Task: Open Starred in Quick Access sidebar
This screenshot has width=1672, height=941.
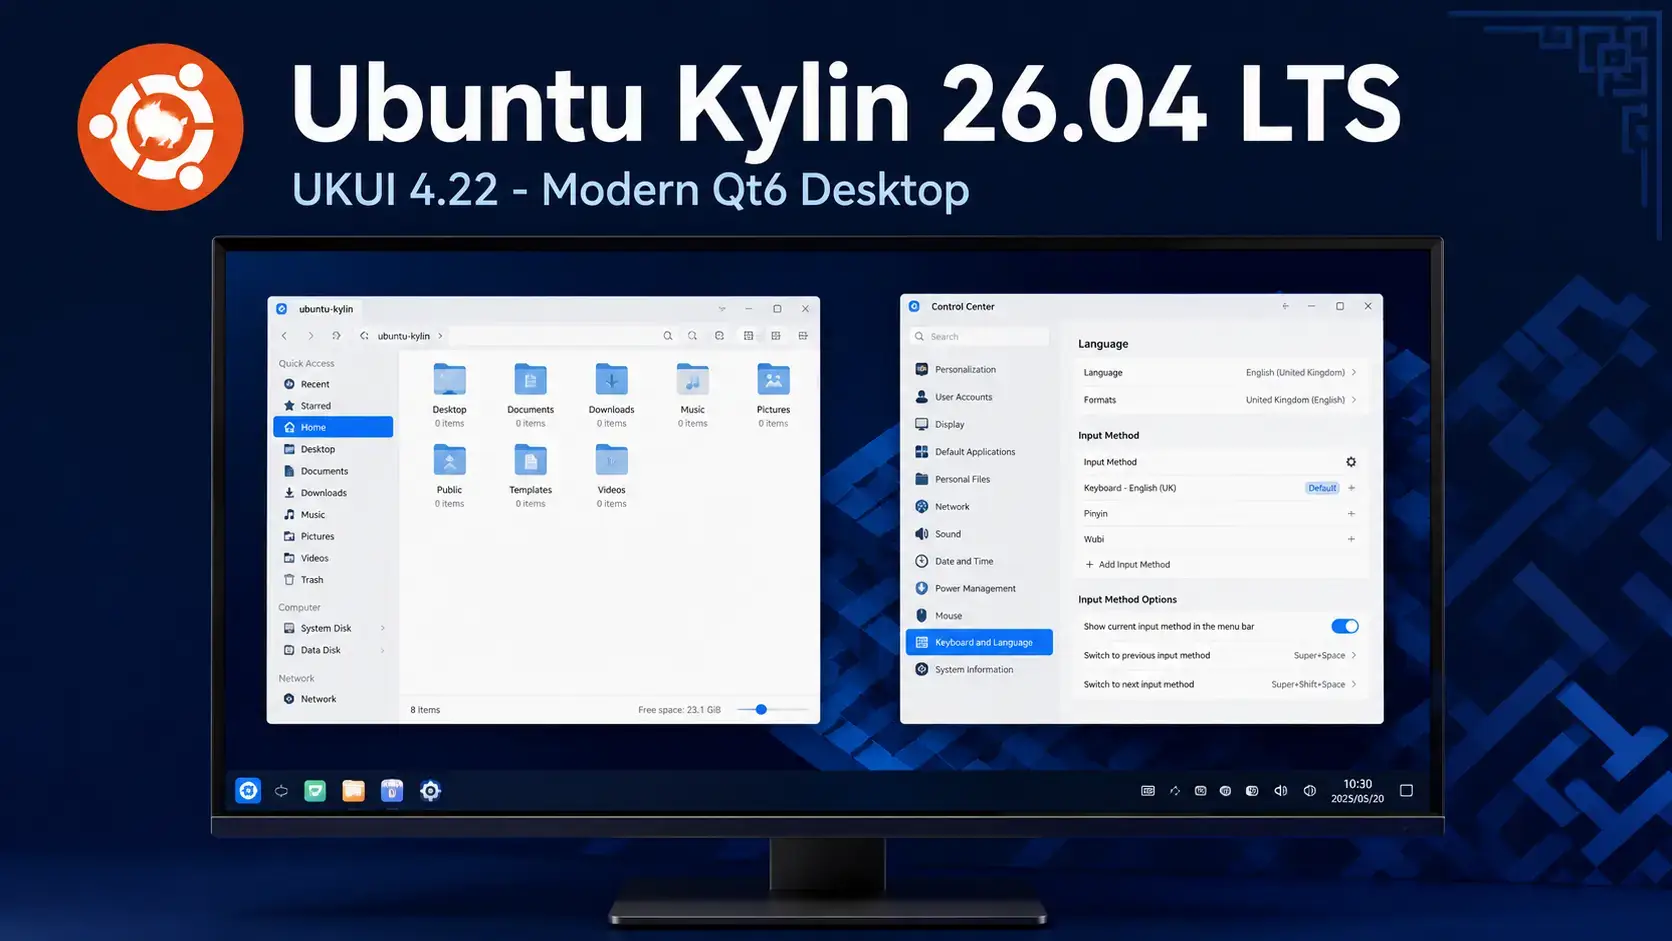Action: (x=333, y=406)
